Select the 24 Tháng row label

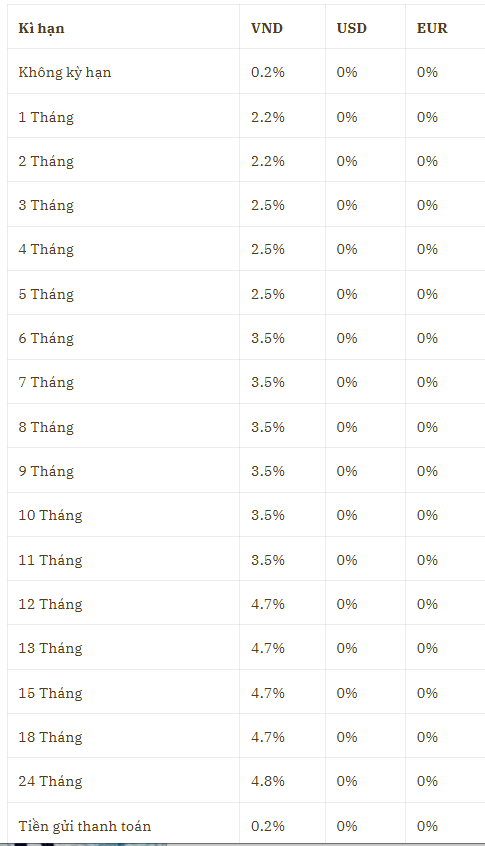point(50,781)
